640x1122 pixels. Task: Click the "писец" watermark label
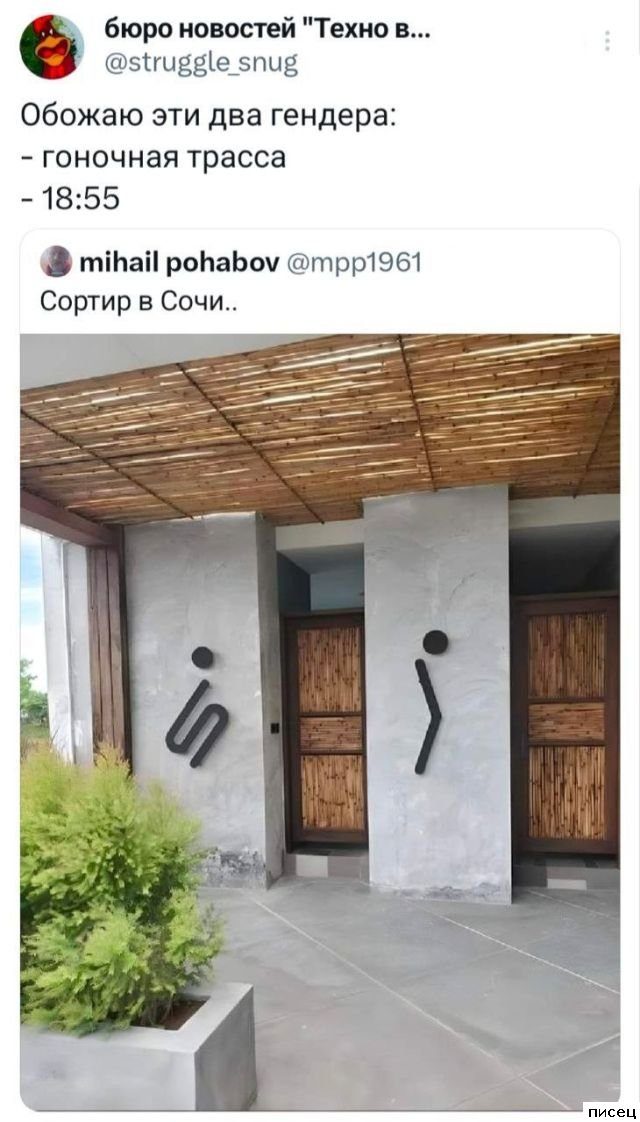pos(613,1111)
